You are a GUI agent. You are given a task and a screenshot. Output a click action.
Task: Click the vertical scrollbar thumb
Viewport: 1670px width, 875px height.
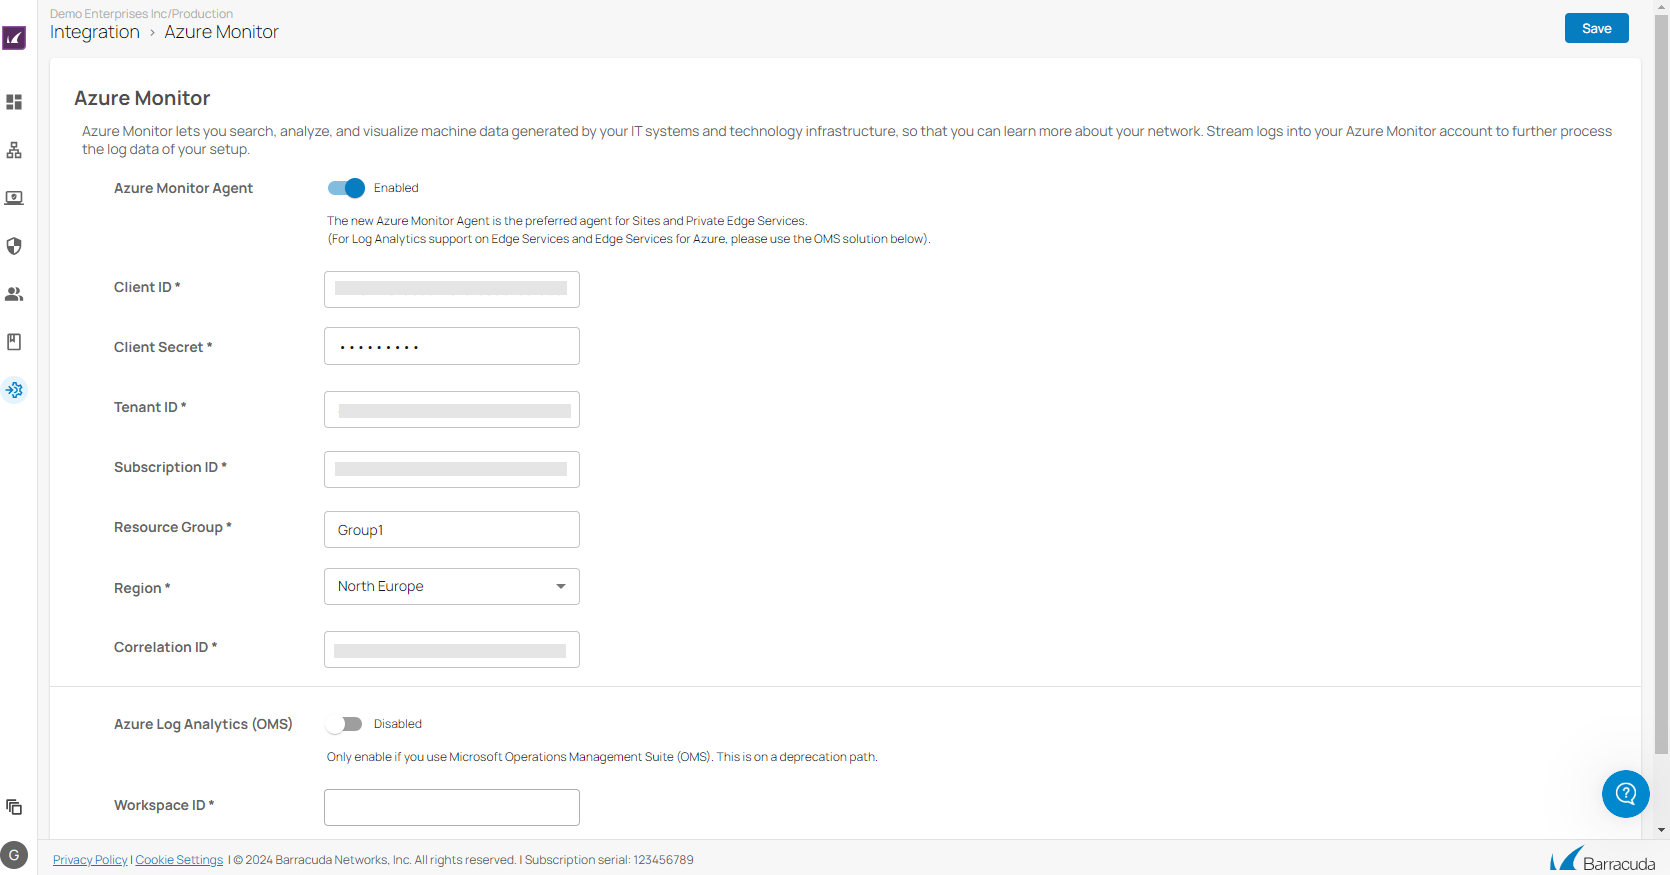click(1661, 384)
